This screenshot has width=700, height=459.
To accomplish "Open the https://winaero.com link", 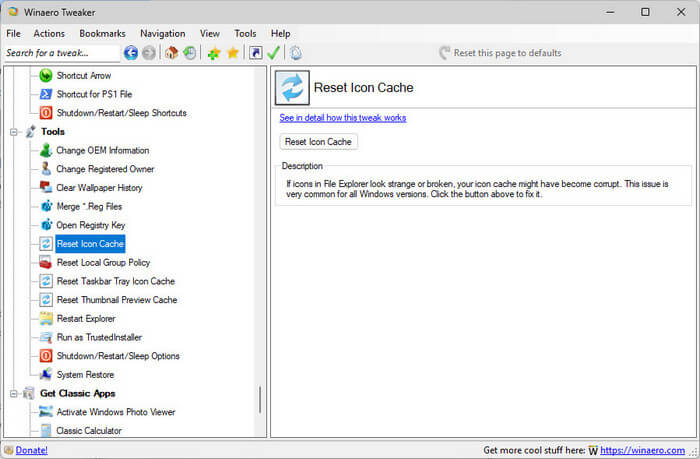I will pyautogui.click(x=642, y=450).
